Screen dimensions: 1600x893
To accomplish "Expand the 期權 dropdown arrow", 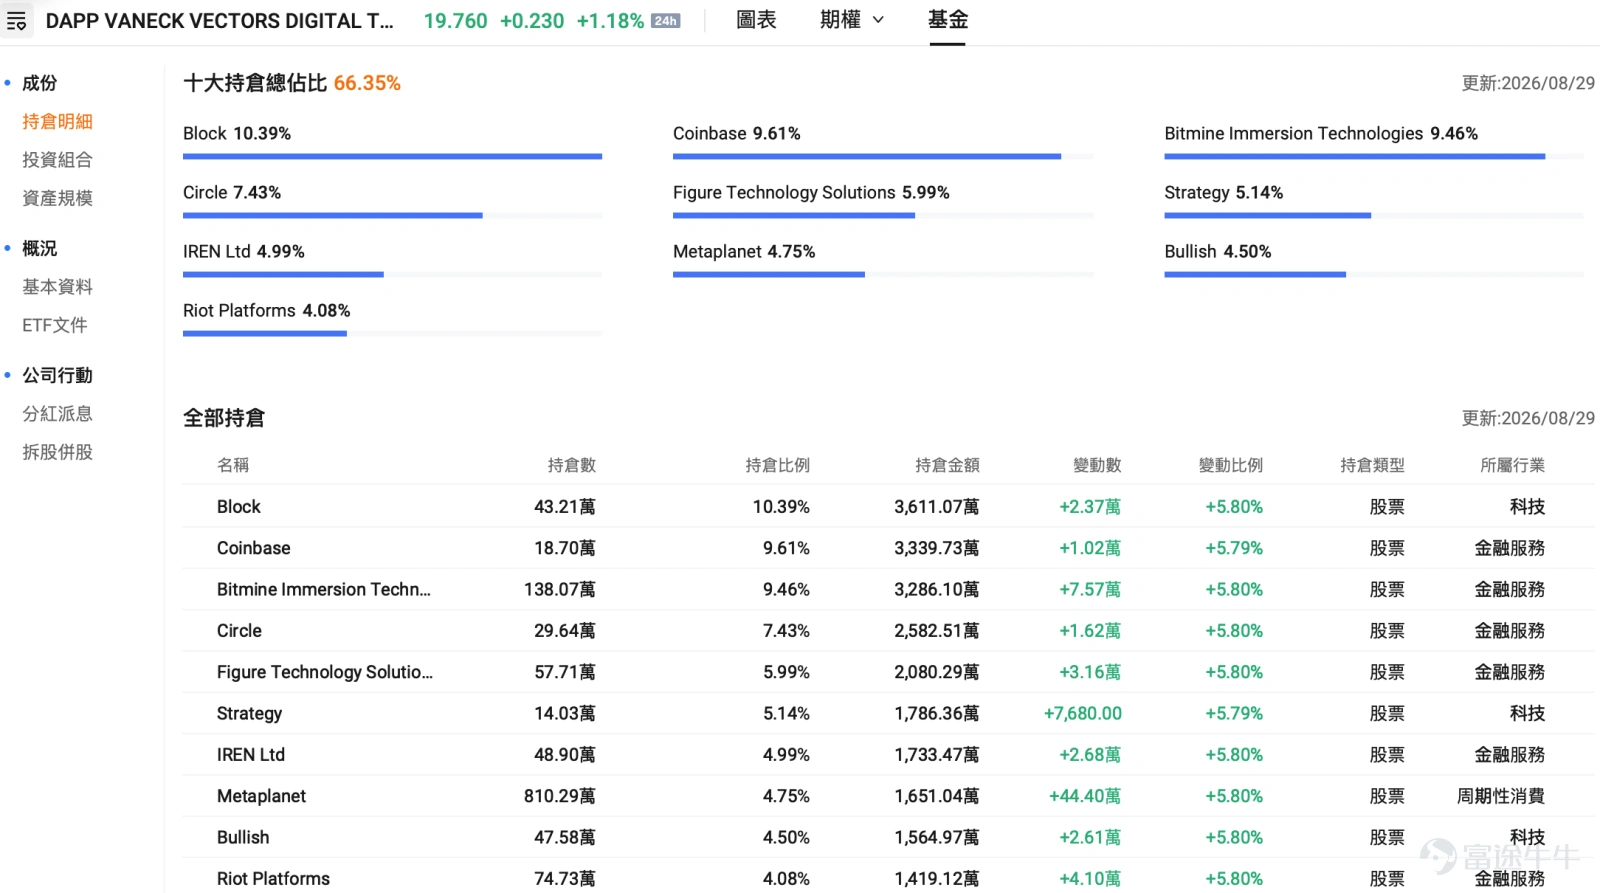I will click(878, 20).
